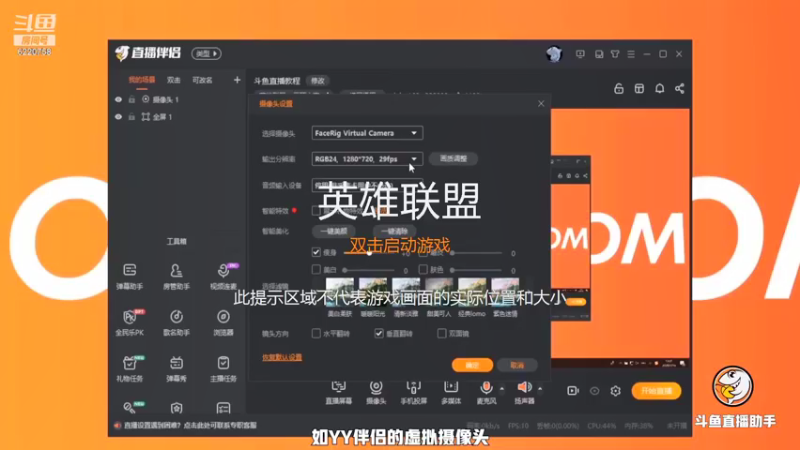Open FaceRig Virtual Camera dropdown
Screen dimensions: 800x450
367,133
